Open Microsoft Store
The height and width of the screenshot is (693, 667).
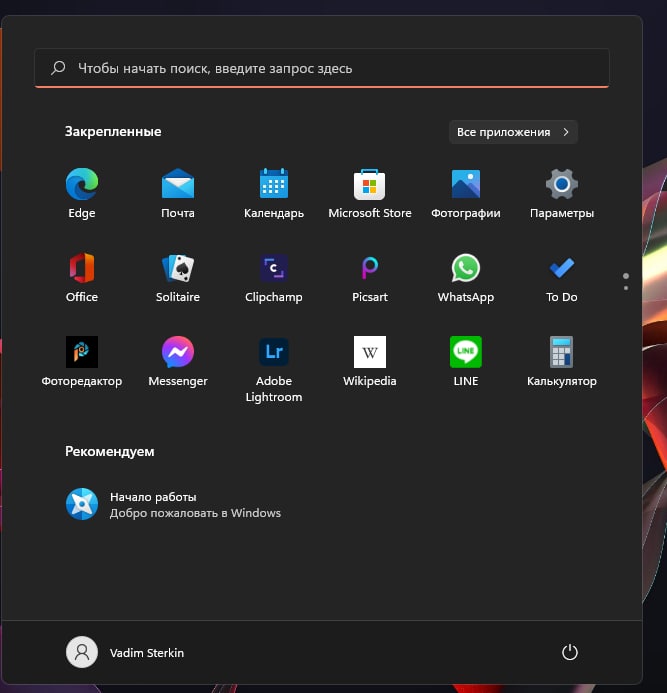click(x=370, y=193)
